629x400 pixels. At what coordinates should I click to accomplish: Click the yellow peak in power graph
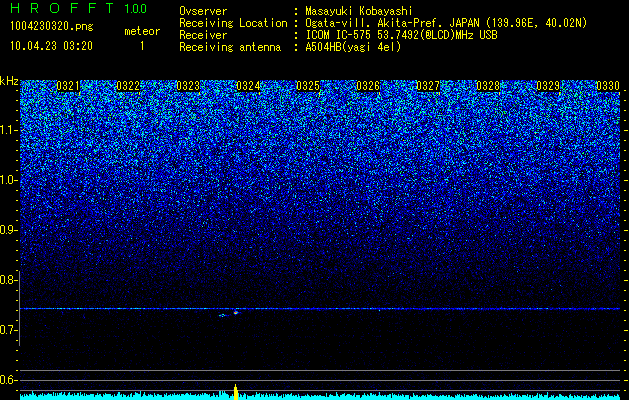(236, 392)
